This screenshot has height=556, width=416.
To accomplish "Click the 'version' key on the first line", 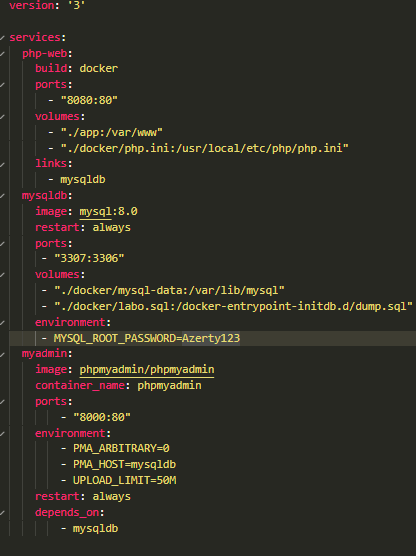I will point(32,5).
